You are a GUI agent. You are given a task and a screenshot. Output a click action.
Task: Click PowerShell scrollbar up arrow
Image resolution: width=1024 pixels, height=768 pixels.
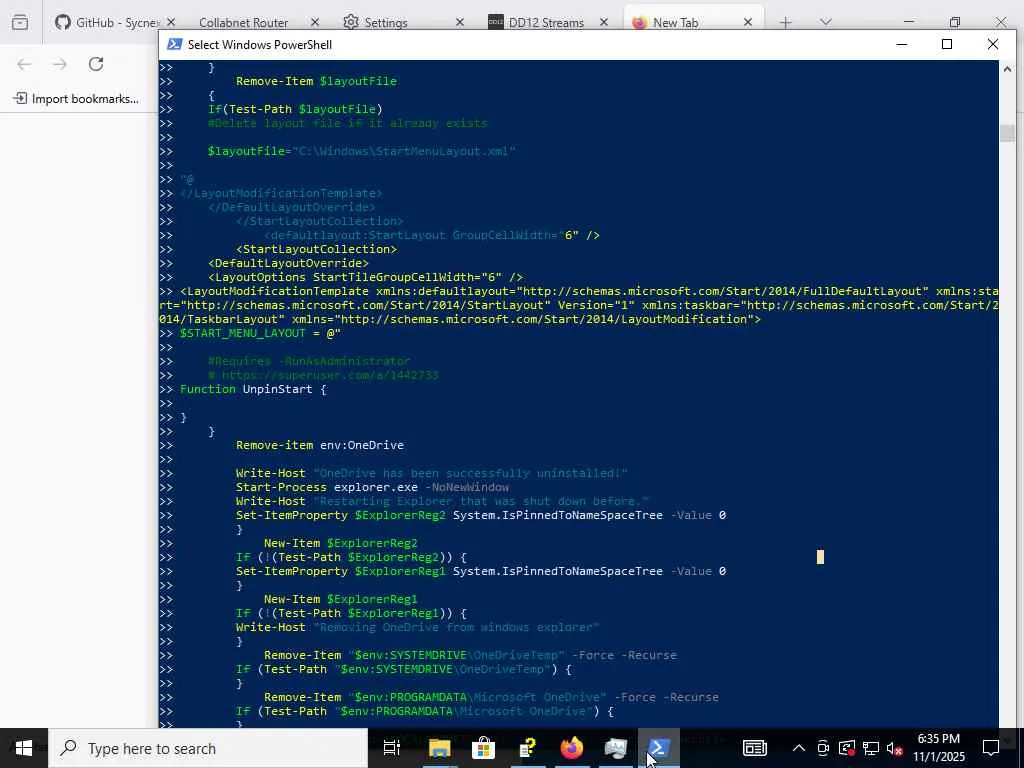click(1007, 68)
